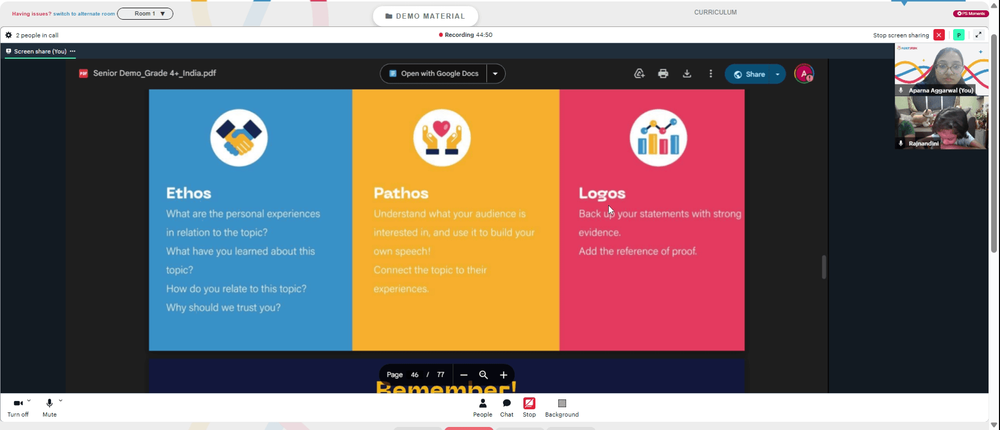Viewport: 1000px width, 430px height.
Task: Expand the Share button dropdown arrow
Action: (777, 74)
